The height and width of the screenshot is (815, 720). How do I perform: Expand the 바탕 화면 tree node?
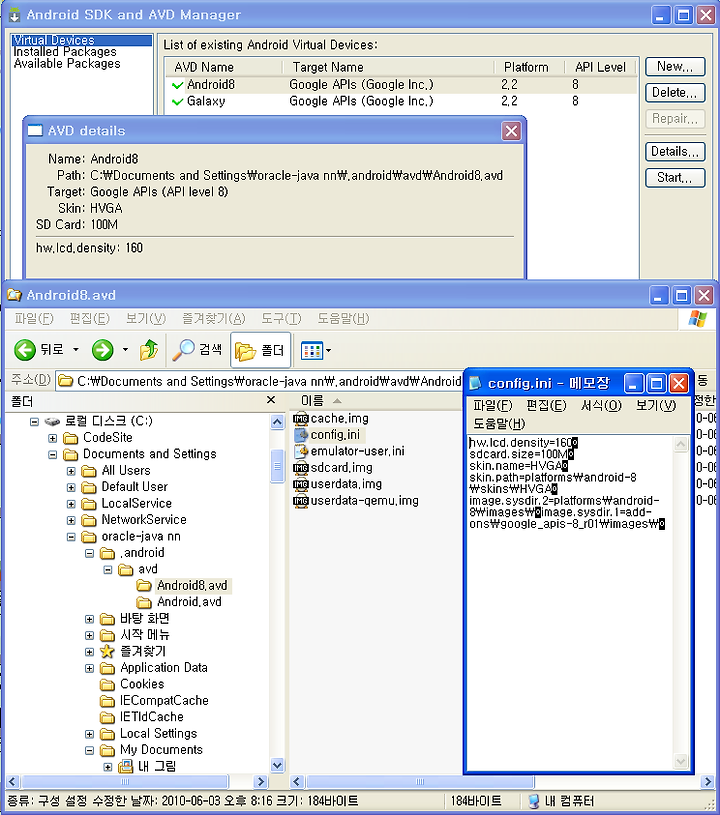click(89, 619)
